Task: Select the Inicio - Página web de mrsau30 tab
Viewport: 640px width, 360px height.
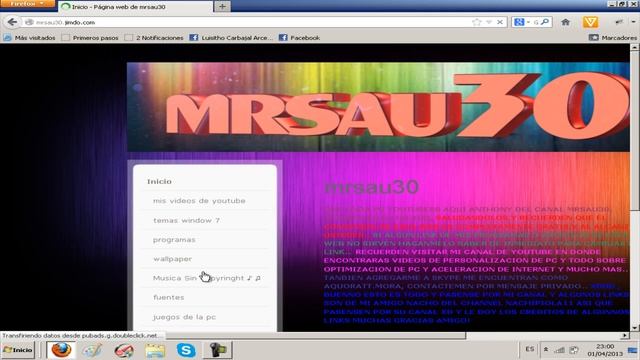Action: (136, 7)
